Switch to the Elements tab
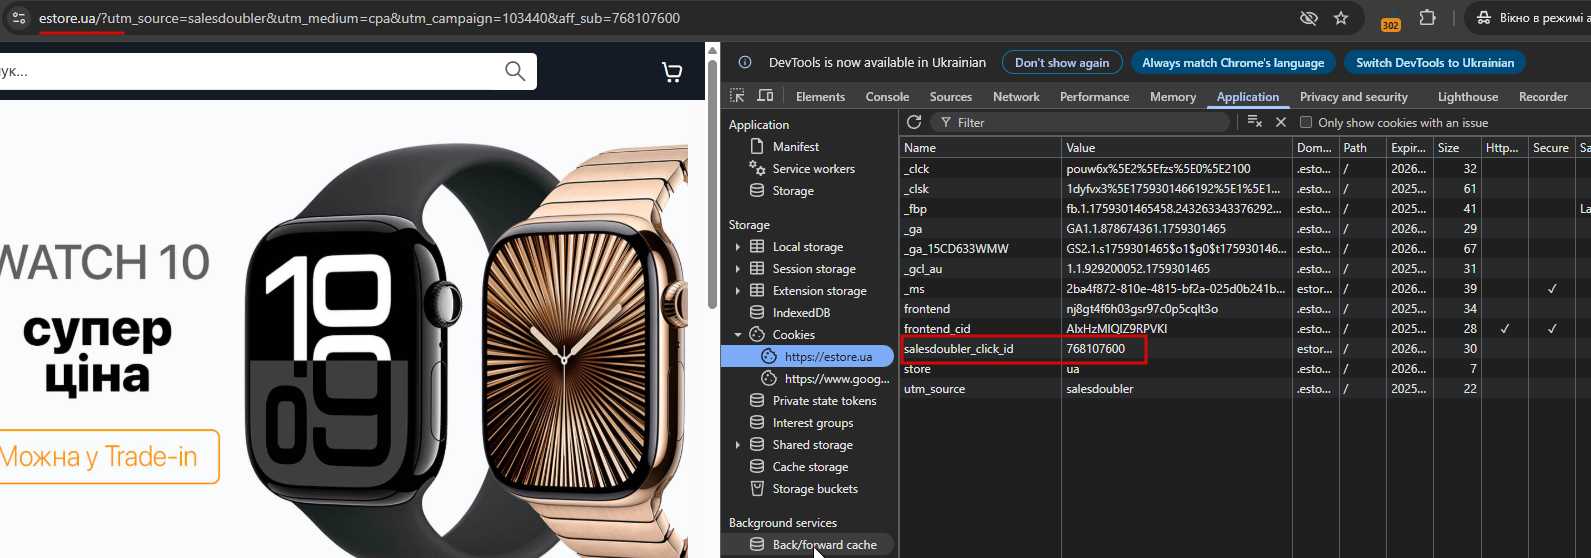This screenshot has width=1591, height=558. point(820,97)
